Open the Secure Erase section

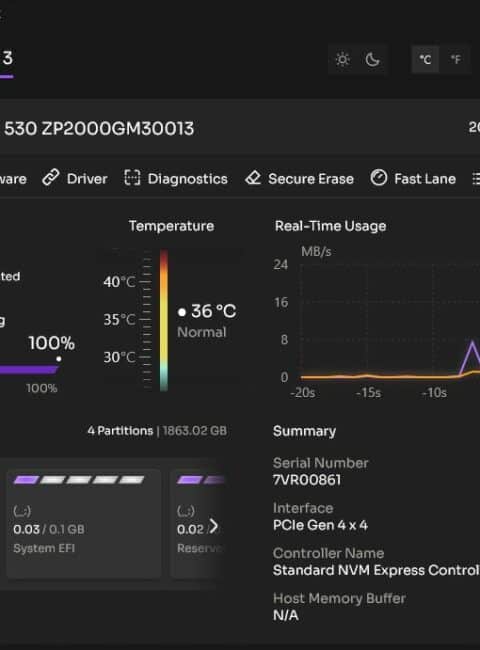pos(300,179)
